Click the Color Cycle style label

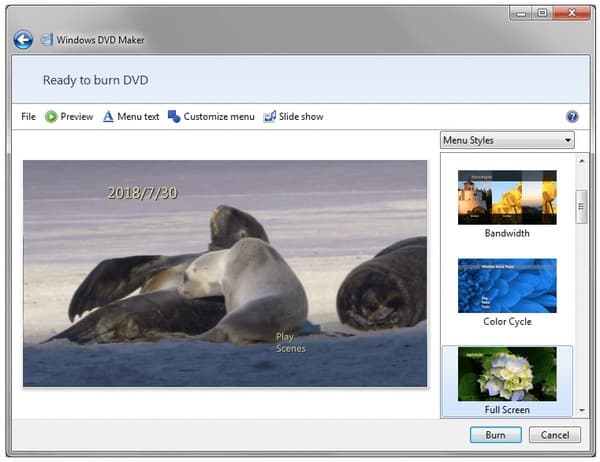[x=507, y=322]
